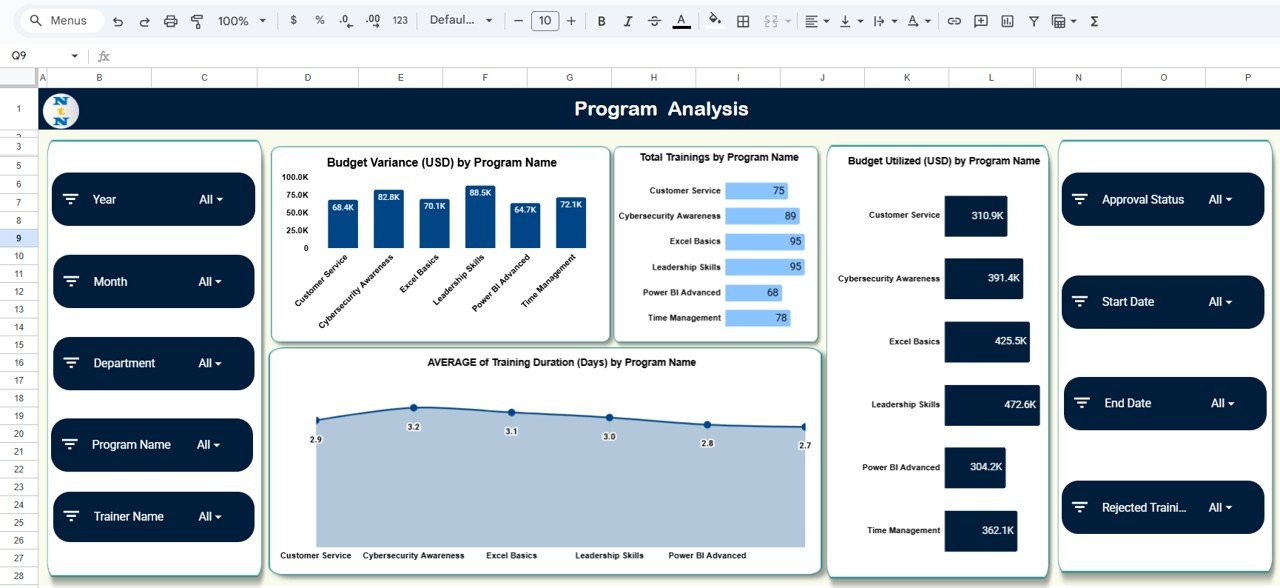This screenshot has width=1280, height=588.
Task: Open the 123 number format menu
Action: 399,20
